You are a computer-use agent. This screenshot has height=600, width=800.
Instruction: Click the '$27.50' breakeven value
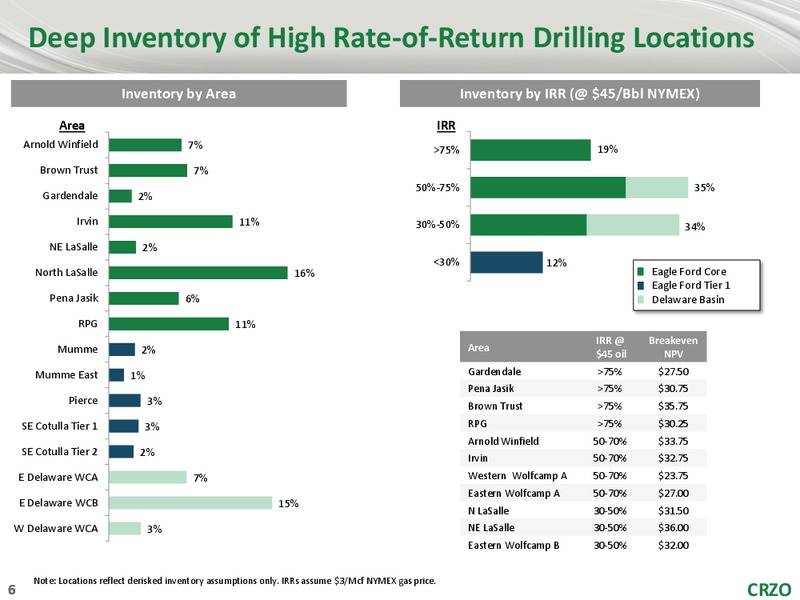tap(673, 371)
